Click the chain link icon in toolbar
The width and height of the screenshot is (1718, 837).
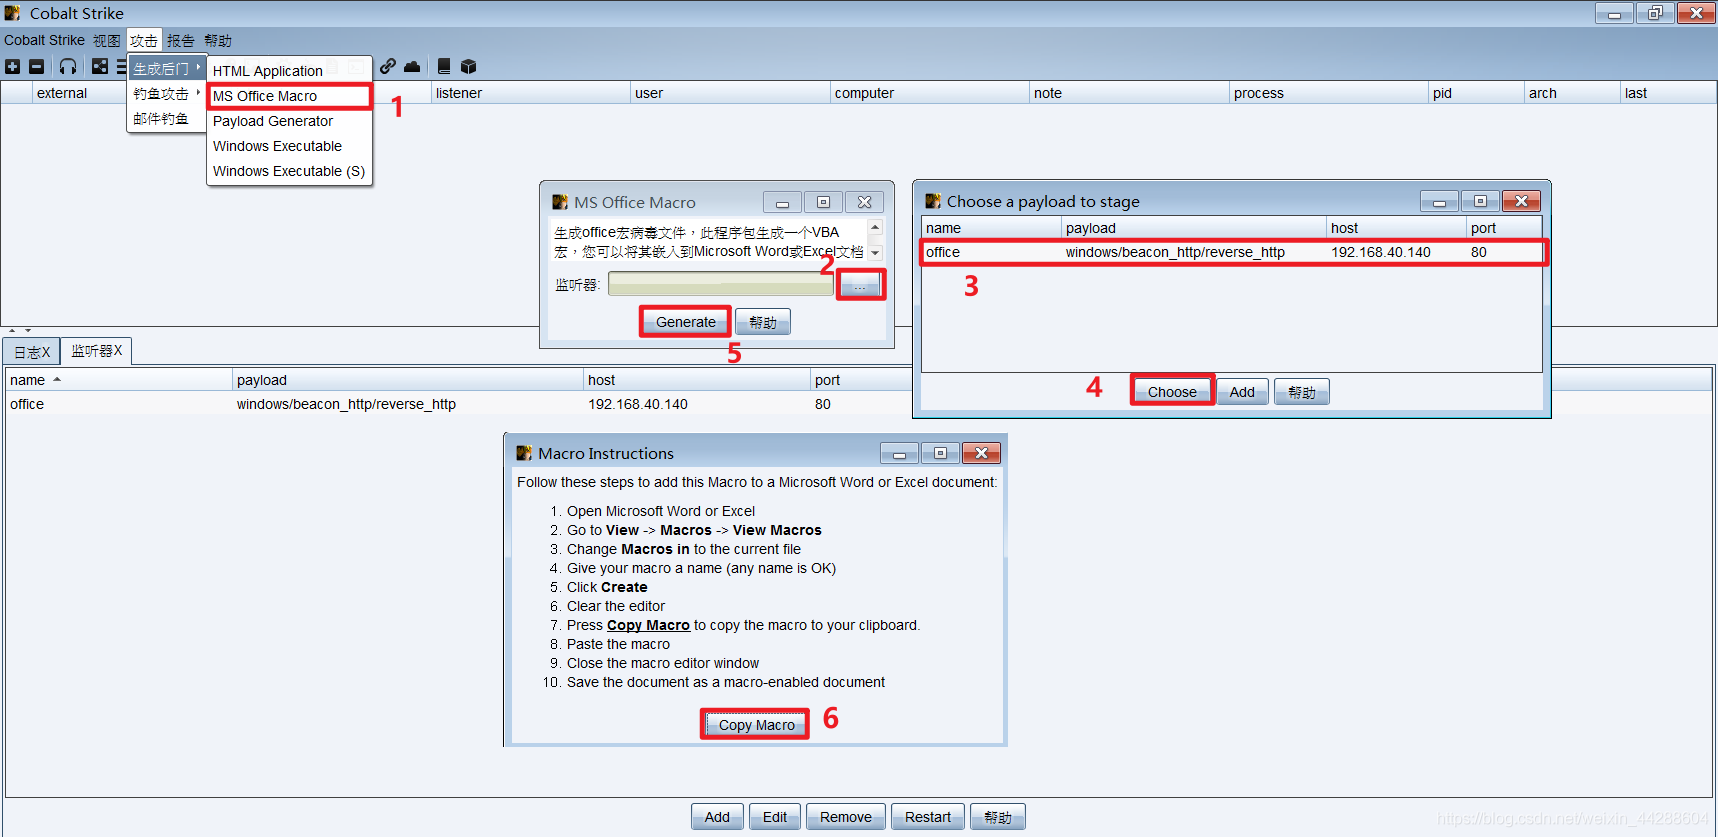(388, 67)
